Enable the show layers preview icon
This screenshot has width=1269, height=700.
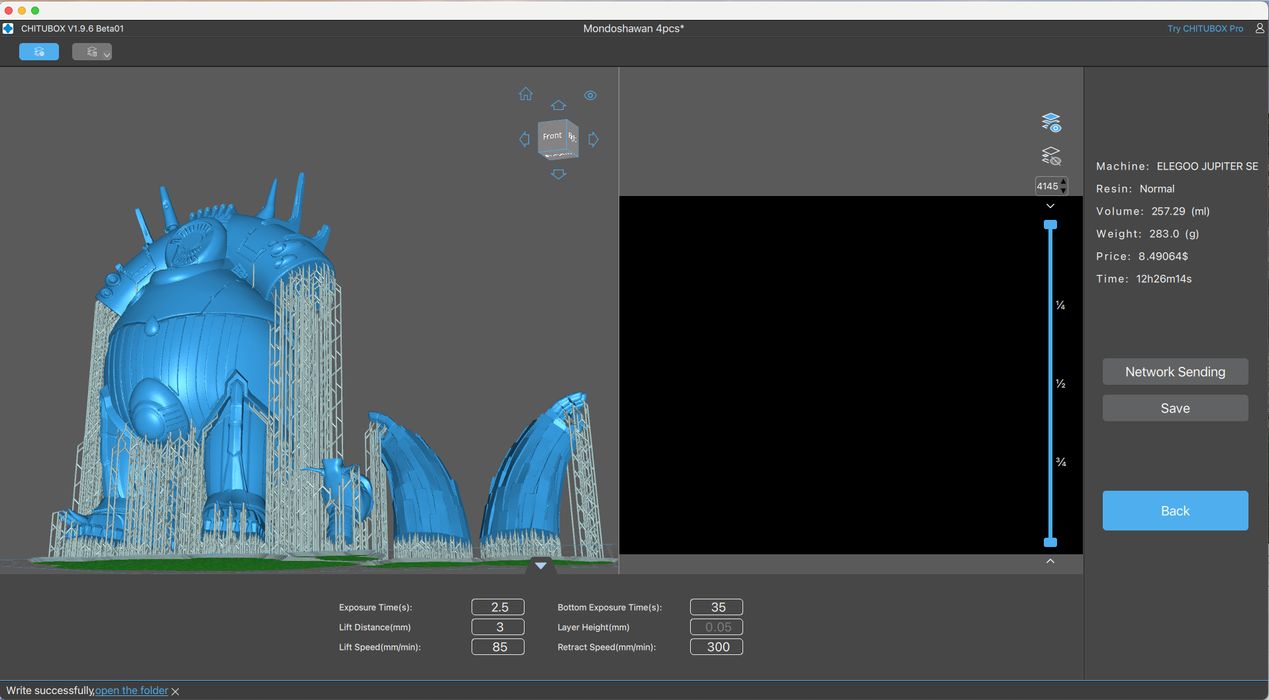(x=1050, y=122)
